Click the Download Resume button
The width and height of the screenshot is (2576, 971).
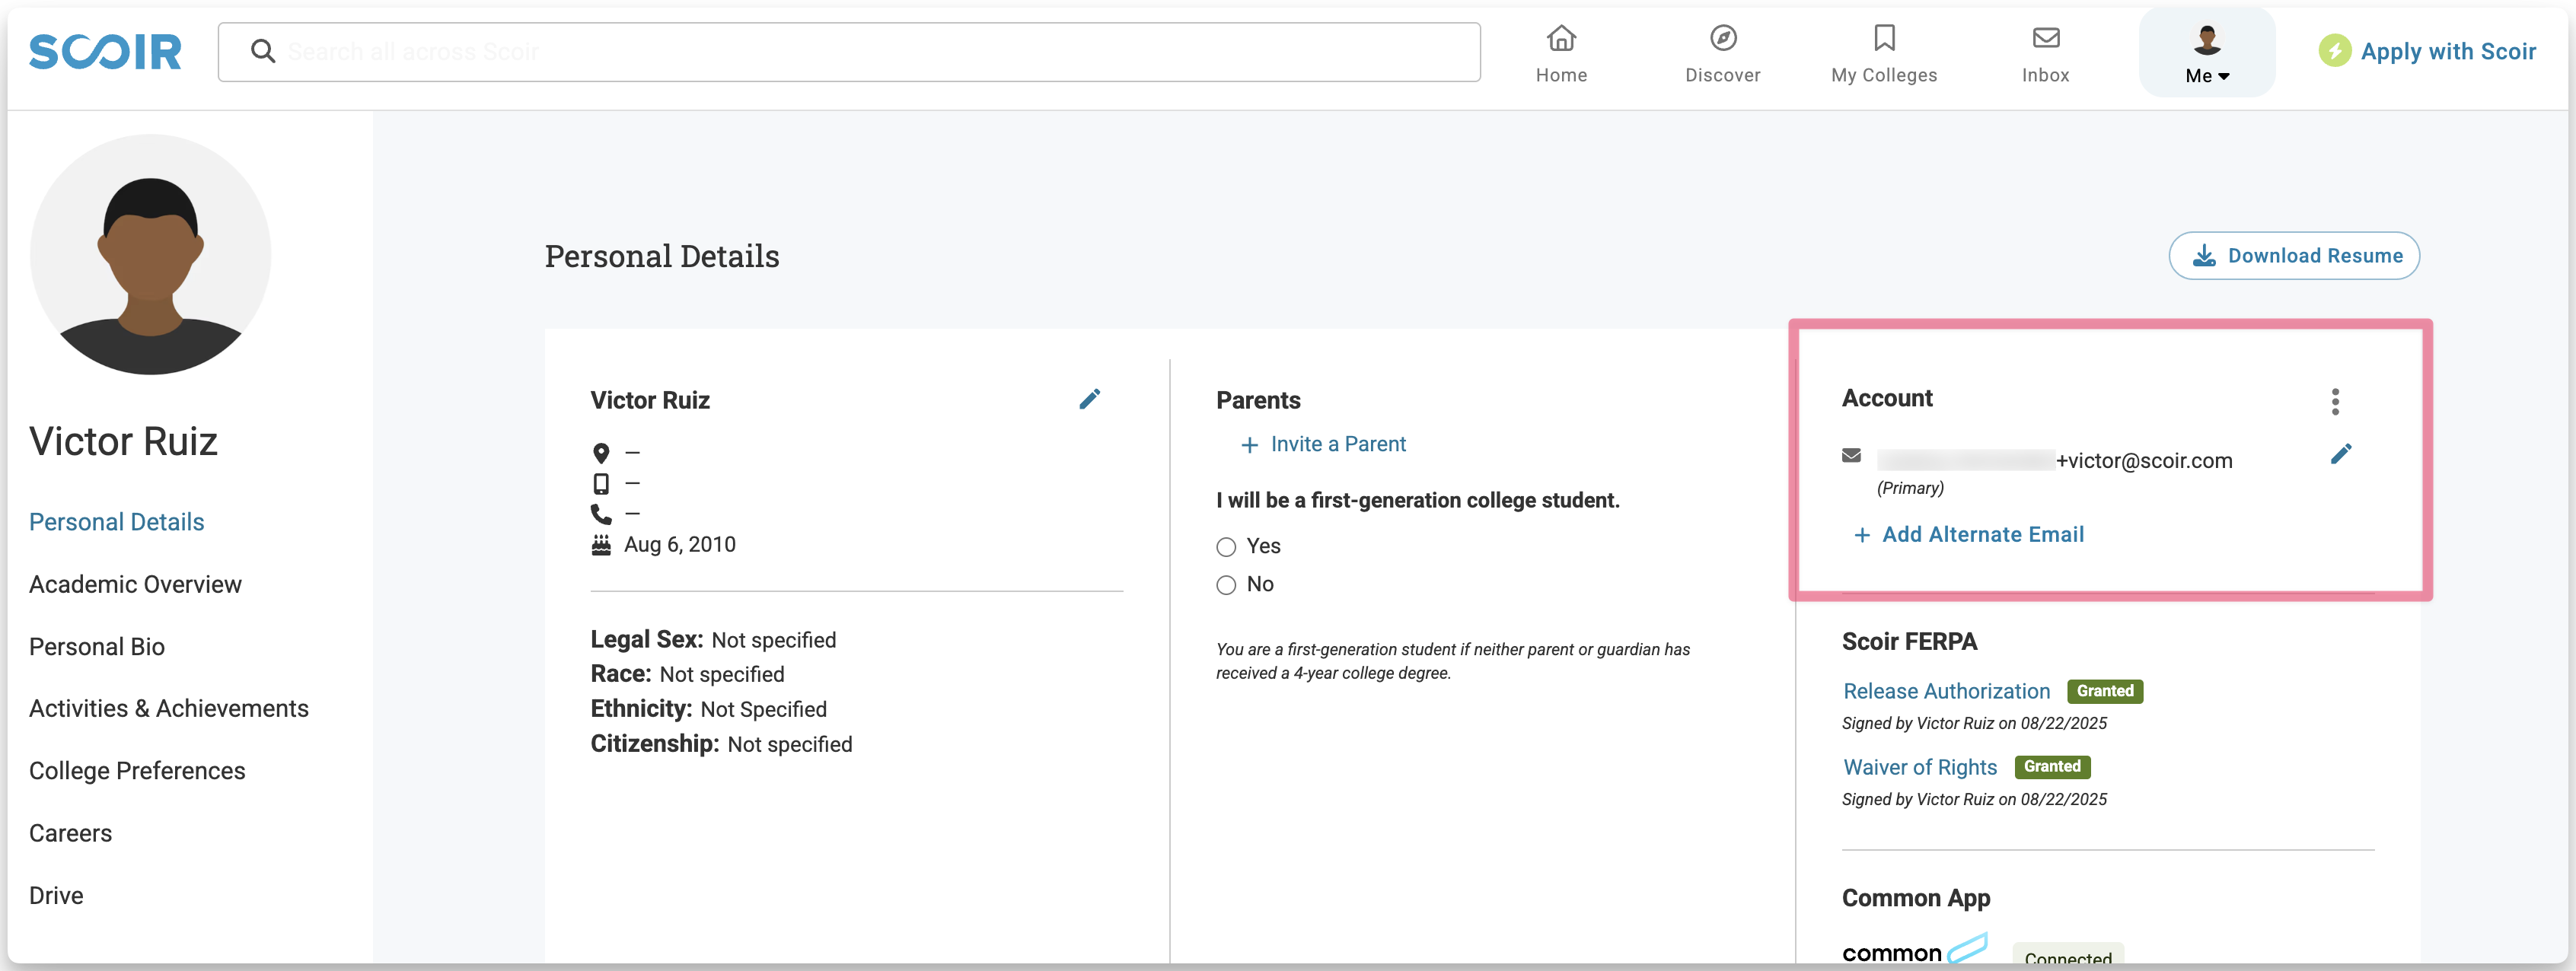(x=2293, y=256)
